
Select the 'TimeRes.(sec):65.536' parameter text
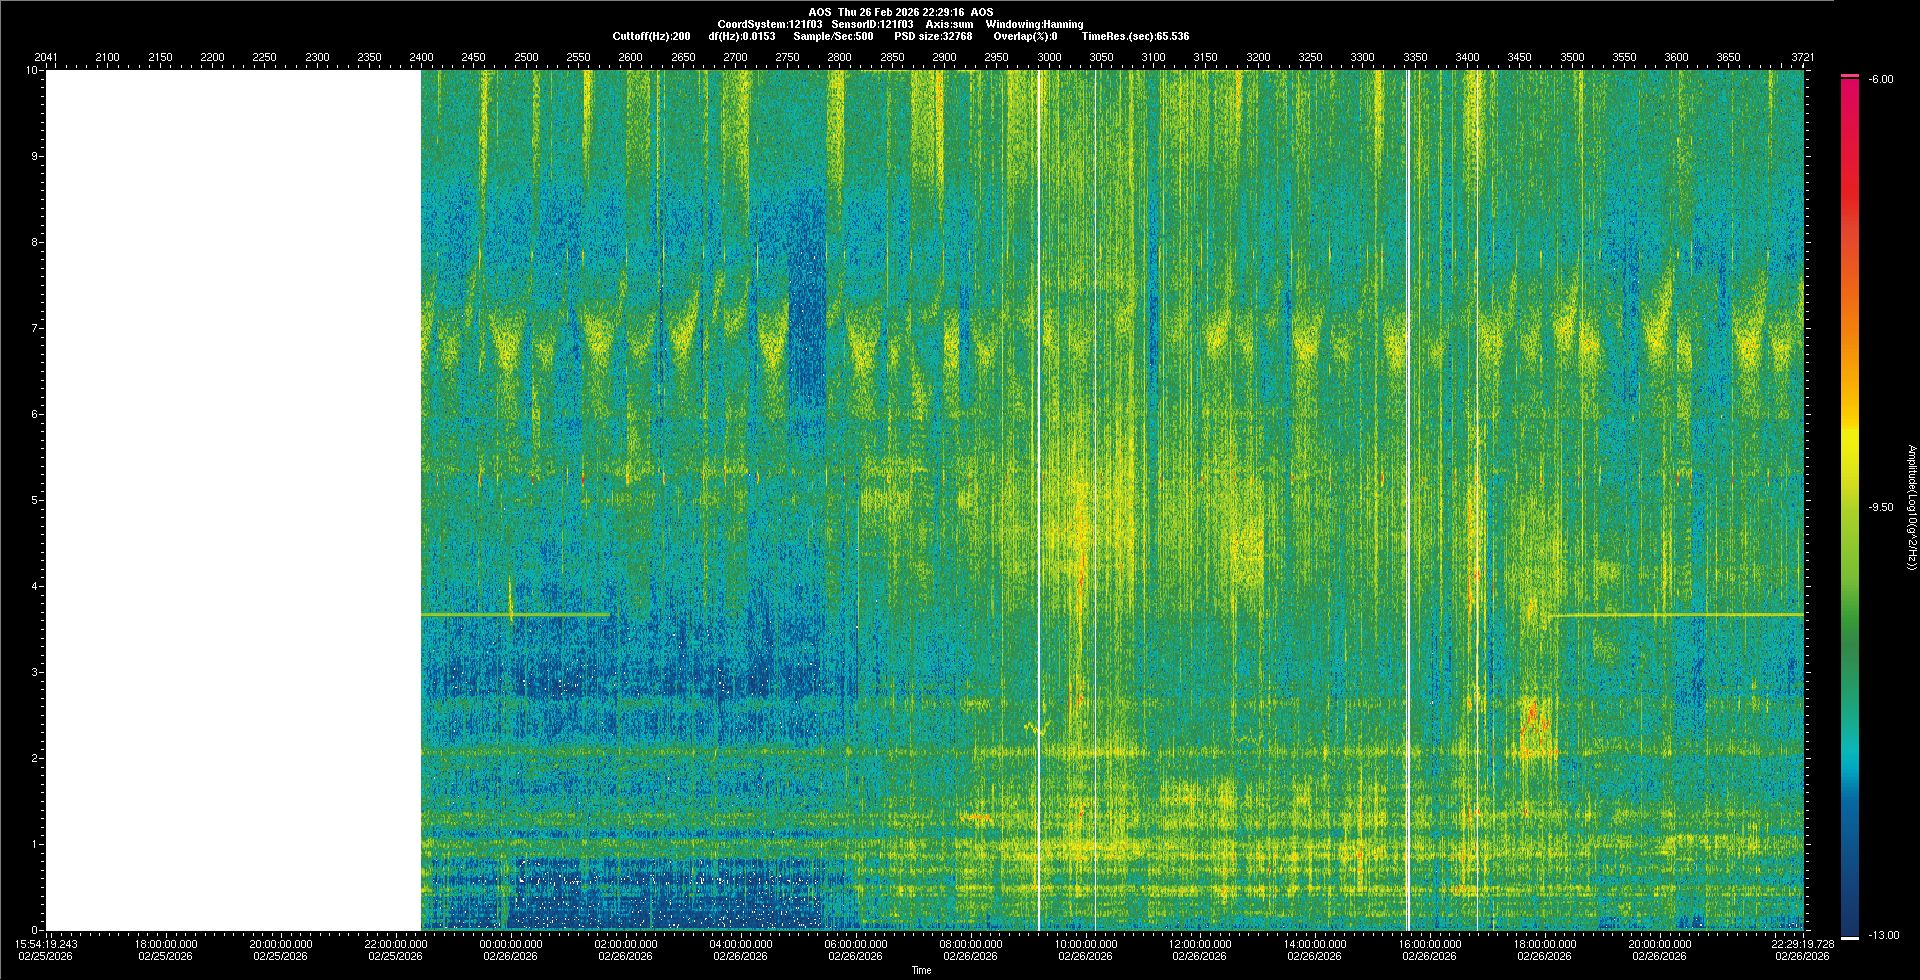[1136, 36]
